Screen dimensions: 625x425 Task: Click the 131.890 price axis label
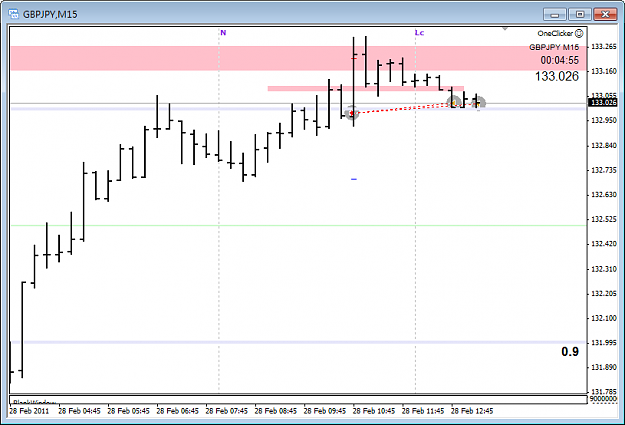point(603,367)
